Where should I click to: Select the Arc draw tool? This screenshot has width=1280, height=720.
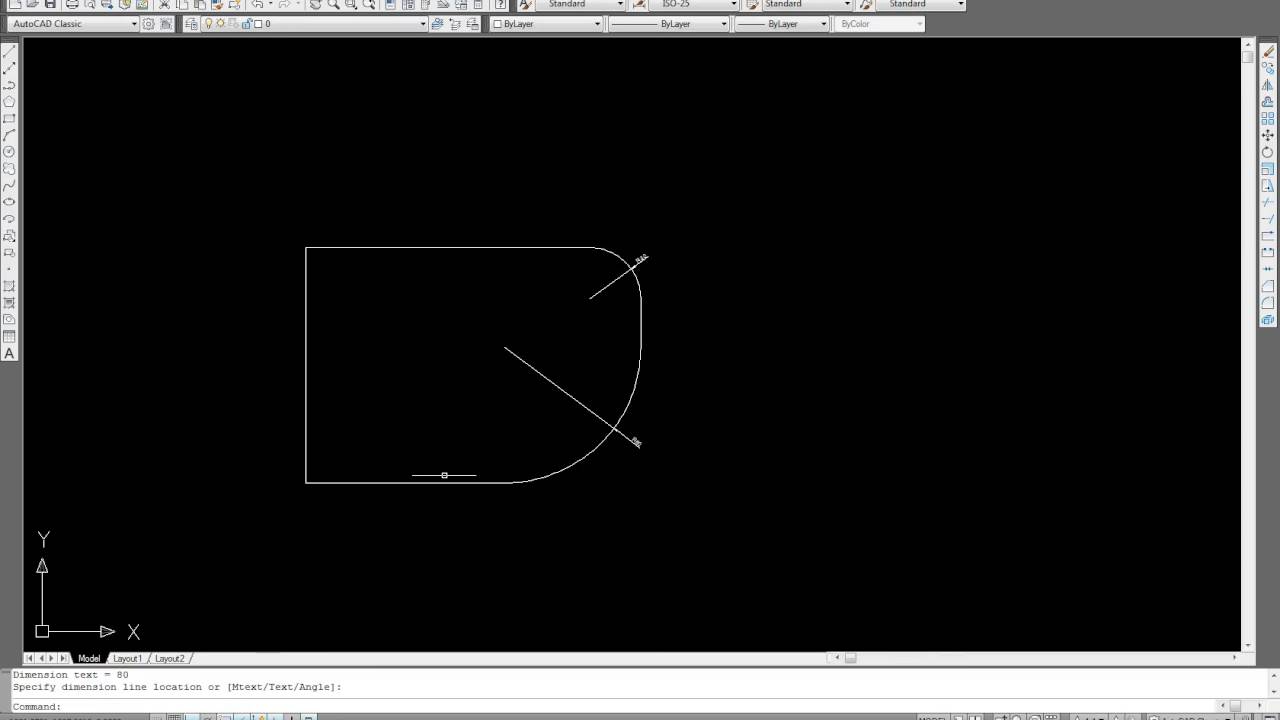9,135
